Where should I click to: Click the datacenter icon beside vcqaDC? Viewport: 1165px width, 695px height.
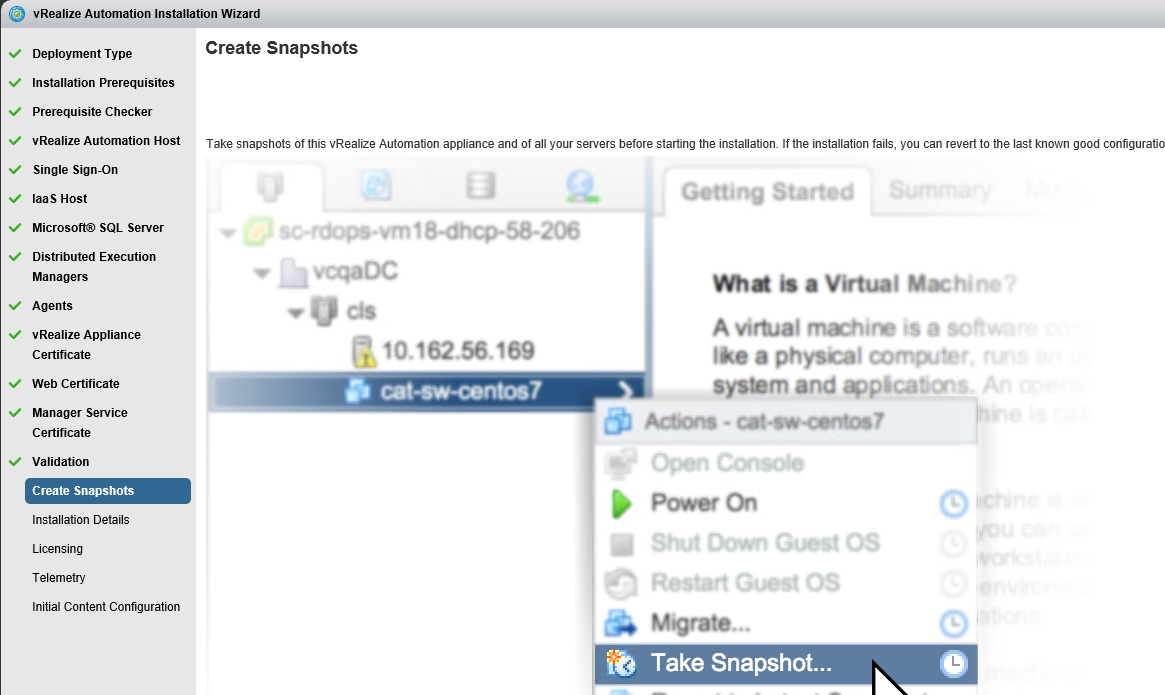293,272
